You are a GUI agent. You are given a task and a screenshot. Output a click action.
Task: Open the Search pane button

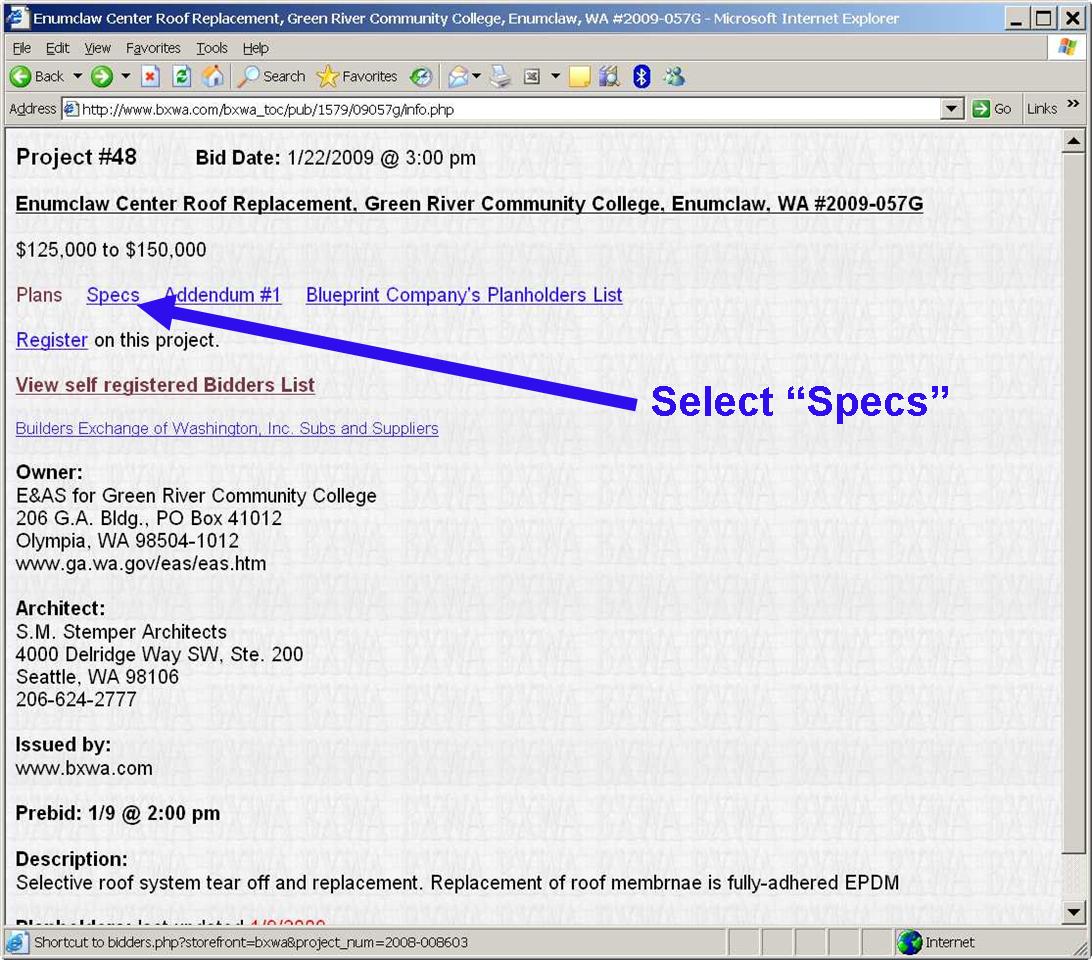271,77
